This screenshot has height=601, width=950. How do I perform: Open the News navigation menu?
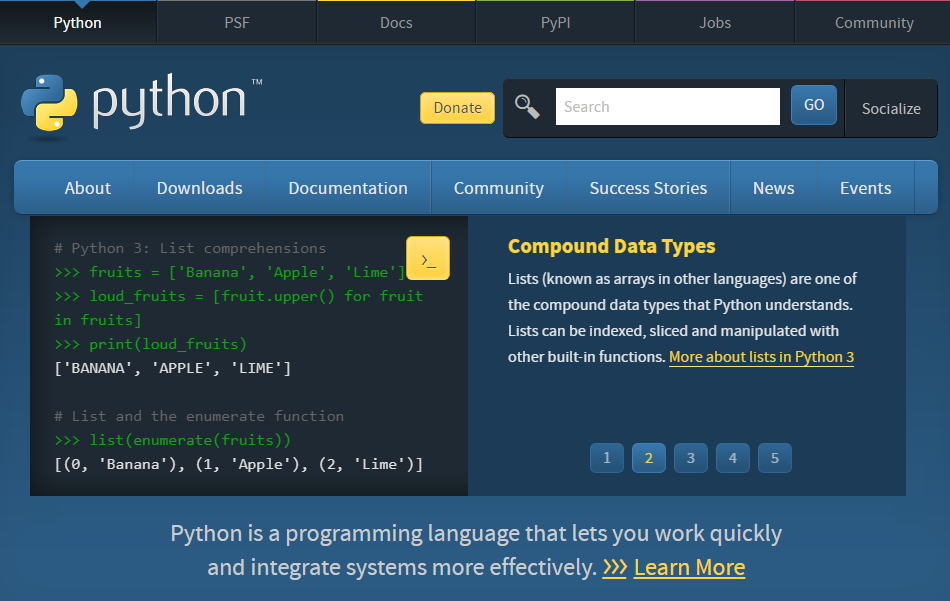pyautogui.click(x=774, y=188)
